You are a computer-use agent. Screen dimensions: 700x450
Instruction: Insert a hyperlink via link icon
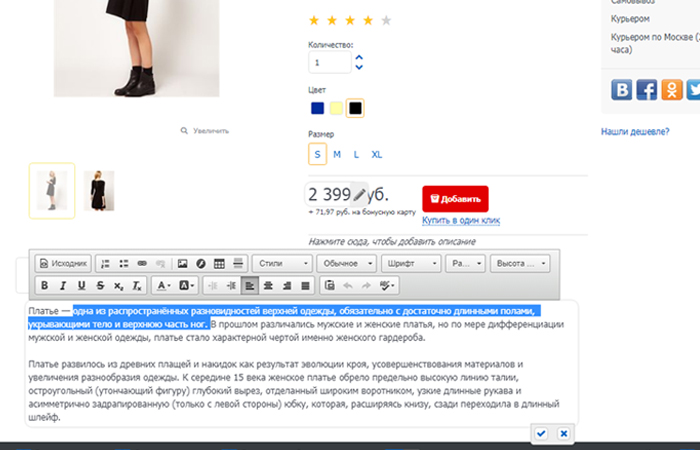(x=142, y=263)
